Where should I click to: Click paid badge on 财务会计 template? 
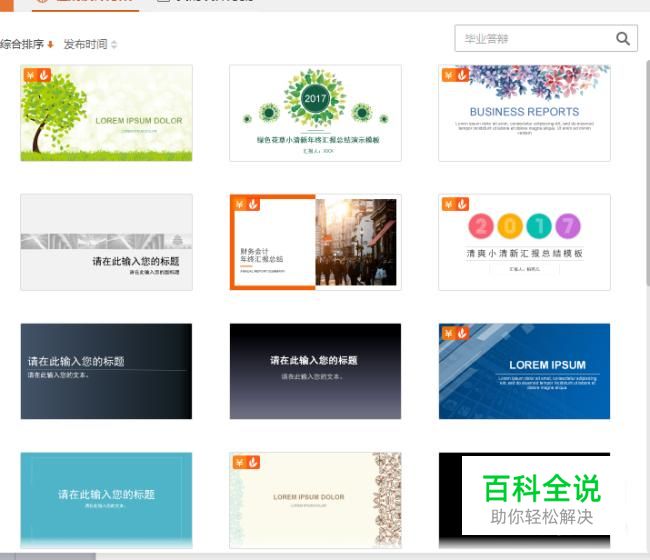click(x=246, y=204)
